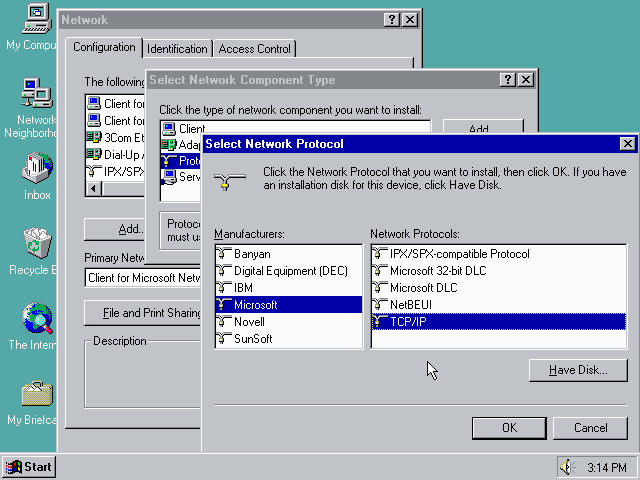Image resolution: width=640 pixels, height=480 pixels.
Task: Click the Banyan manufacturer icon
Action: pyautogui.click(x=223, y=254)
